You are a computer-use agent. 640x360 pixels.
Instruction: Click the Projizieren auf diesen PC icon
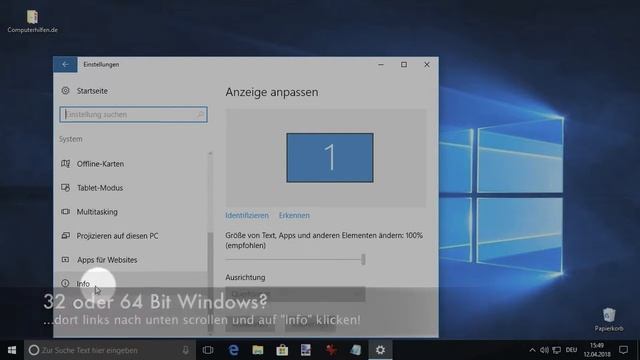65,236
